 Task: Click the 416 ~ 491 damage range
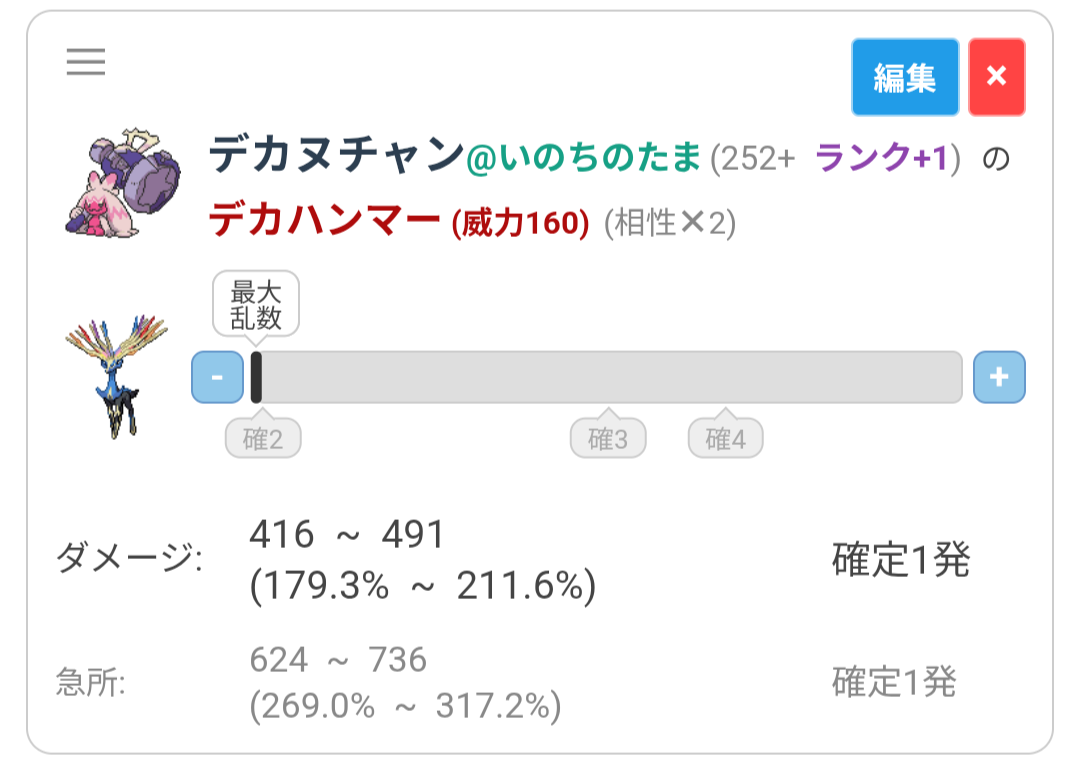pyautogui.click(x=346, y=536)
